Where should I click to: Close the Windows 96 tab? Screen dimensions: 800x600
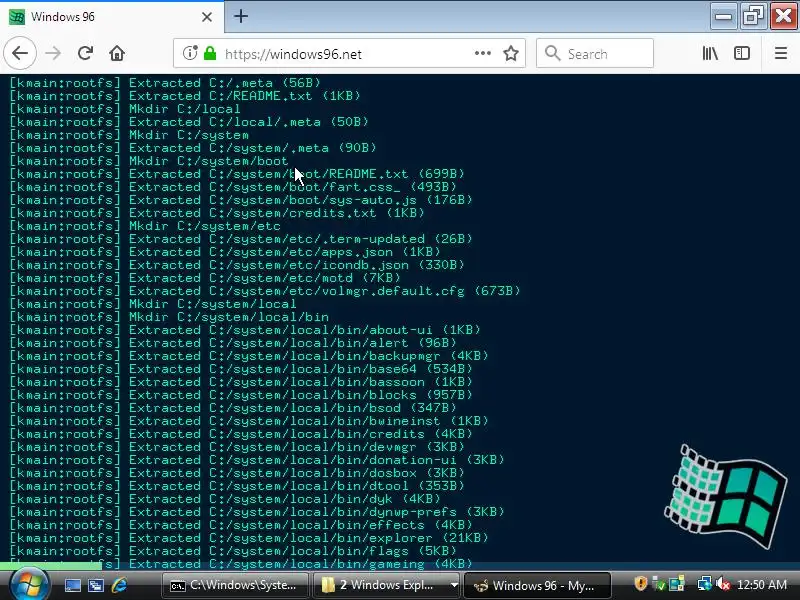(x=207, y=17)
